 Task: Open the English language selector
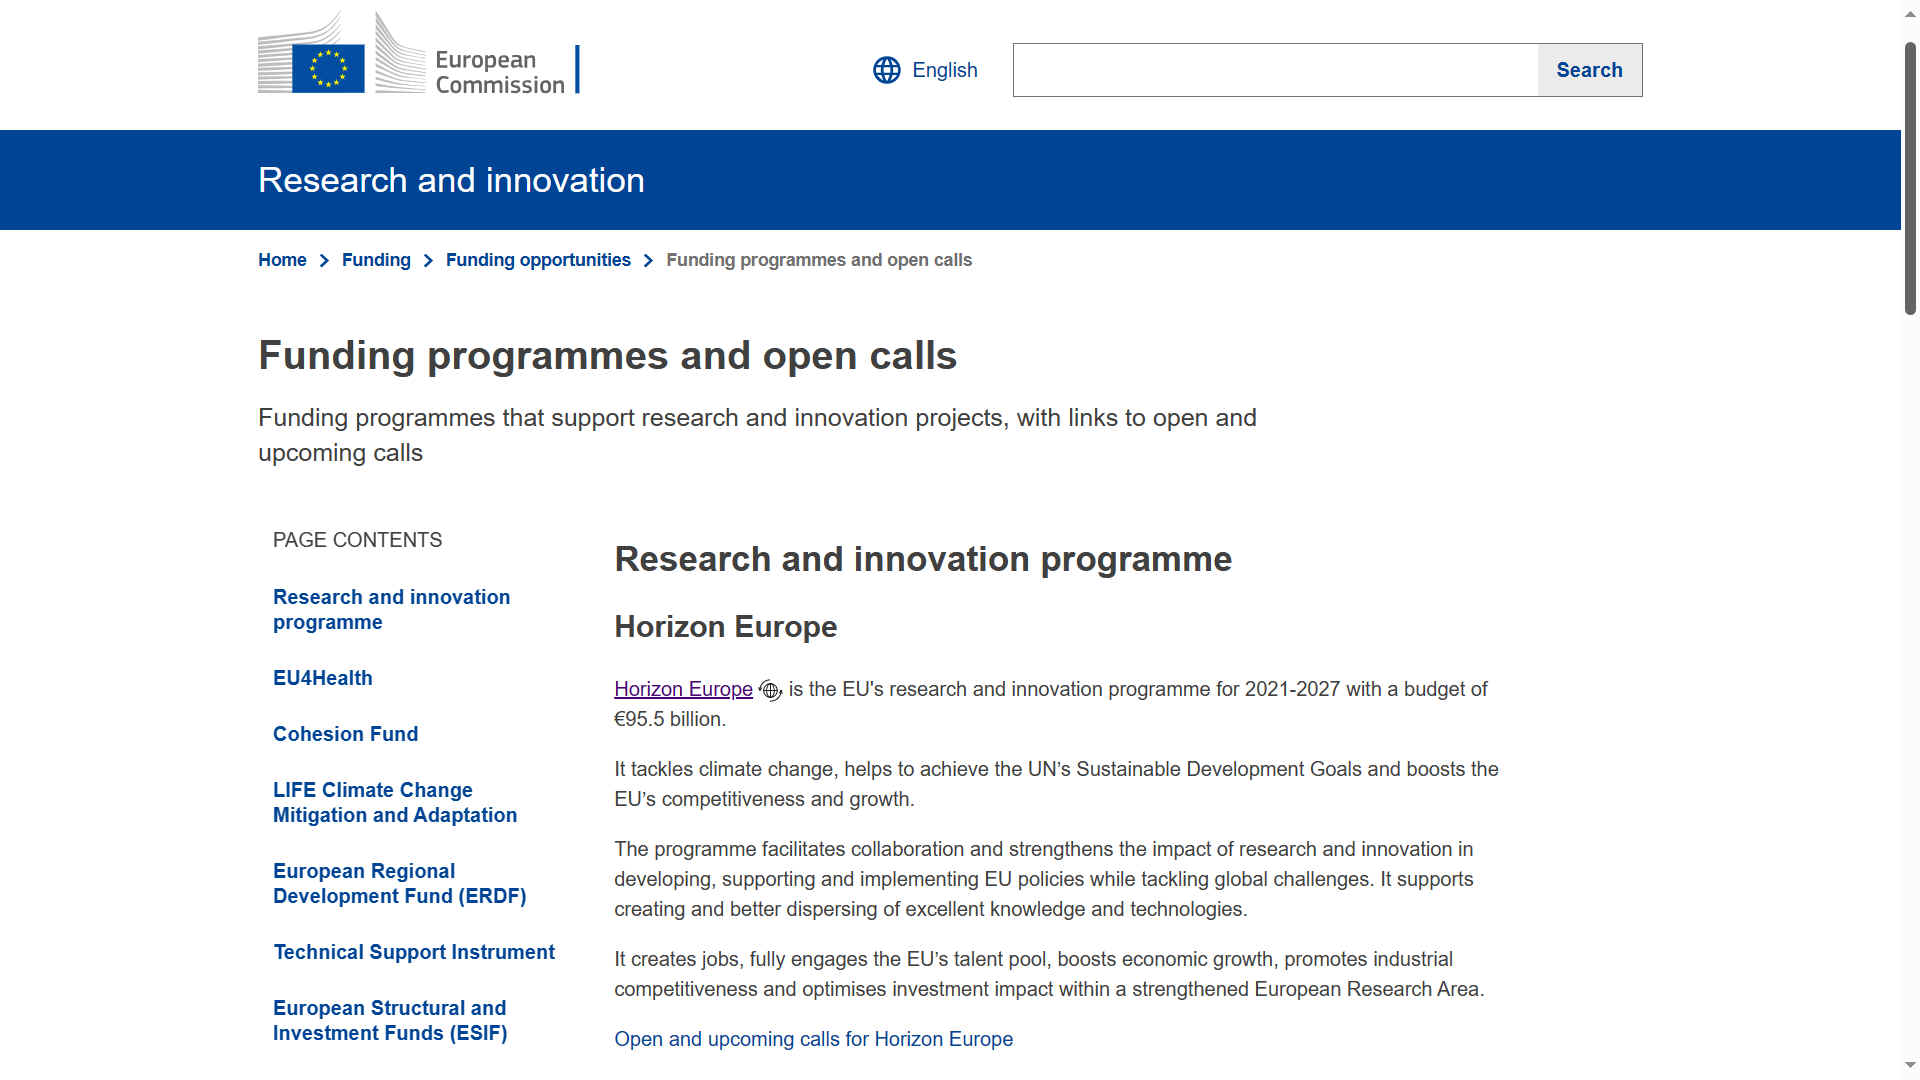pyautogui.click(x=925, y=70)
